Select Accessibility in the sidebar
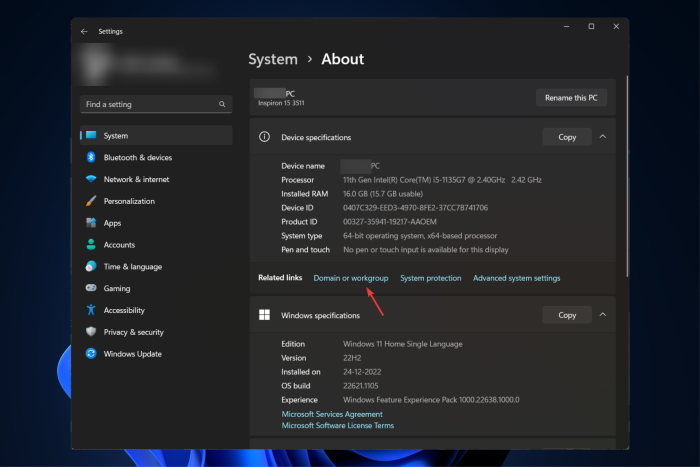This screenshot has width=700, height=467. coord(156,310)
